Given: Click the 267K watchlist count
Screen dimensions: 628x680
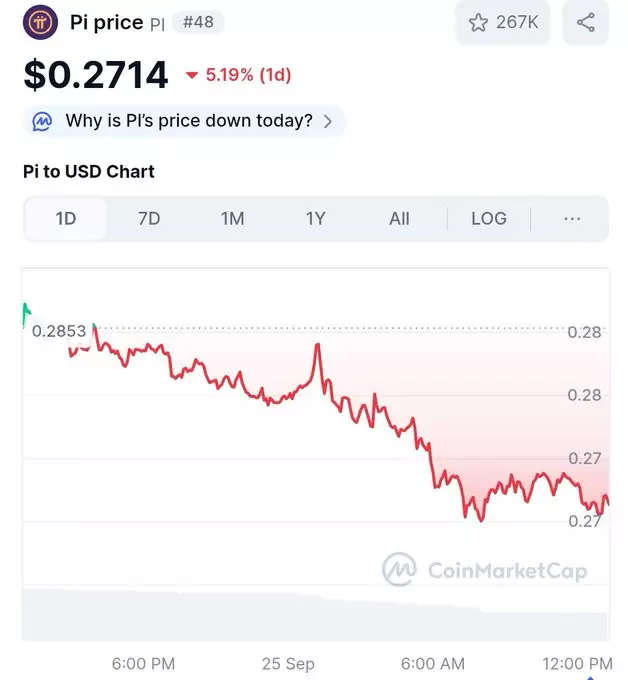Looking at the screenshot, I should coord(517,23).
